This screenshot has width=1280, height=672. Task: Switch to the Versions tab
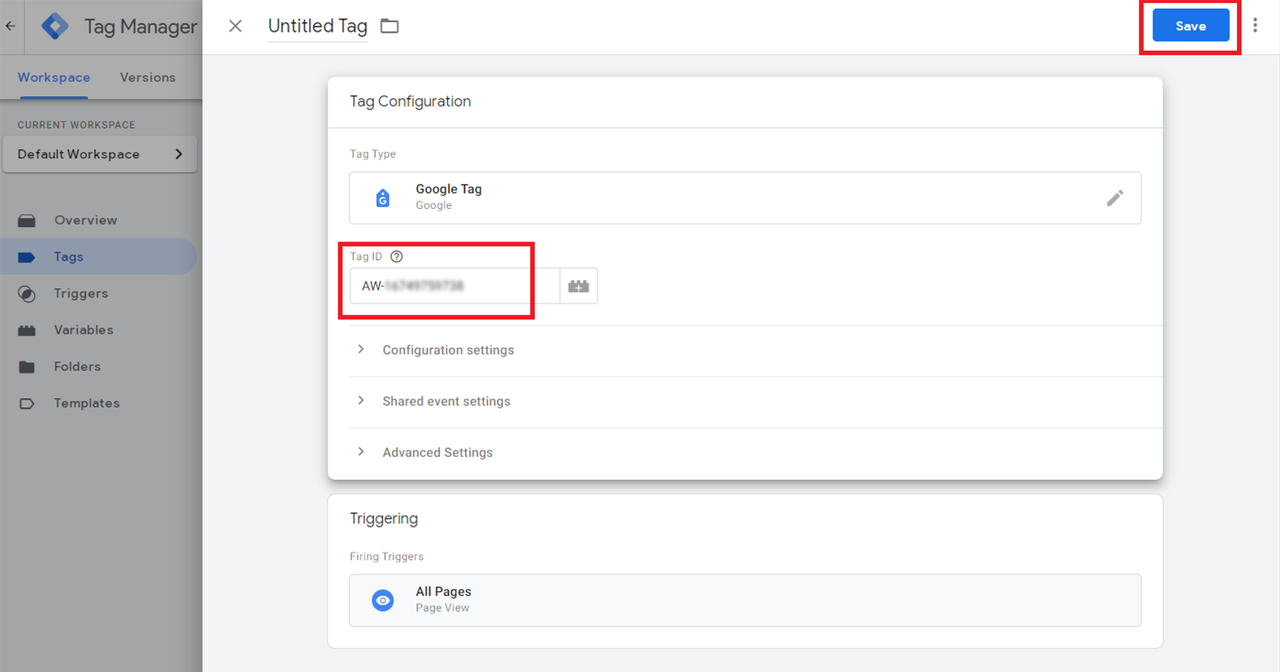coord(148,77)
